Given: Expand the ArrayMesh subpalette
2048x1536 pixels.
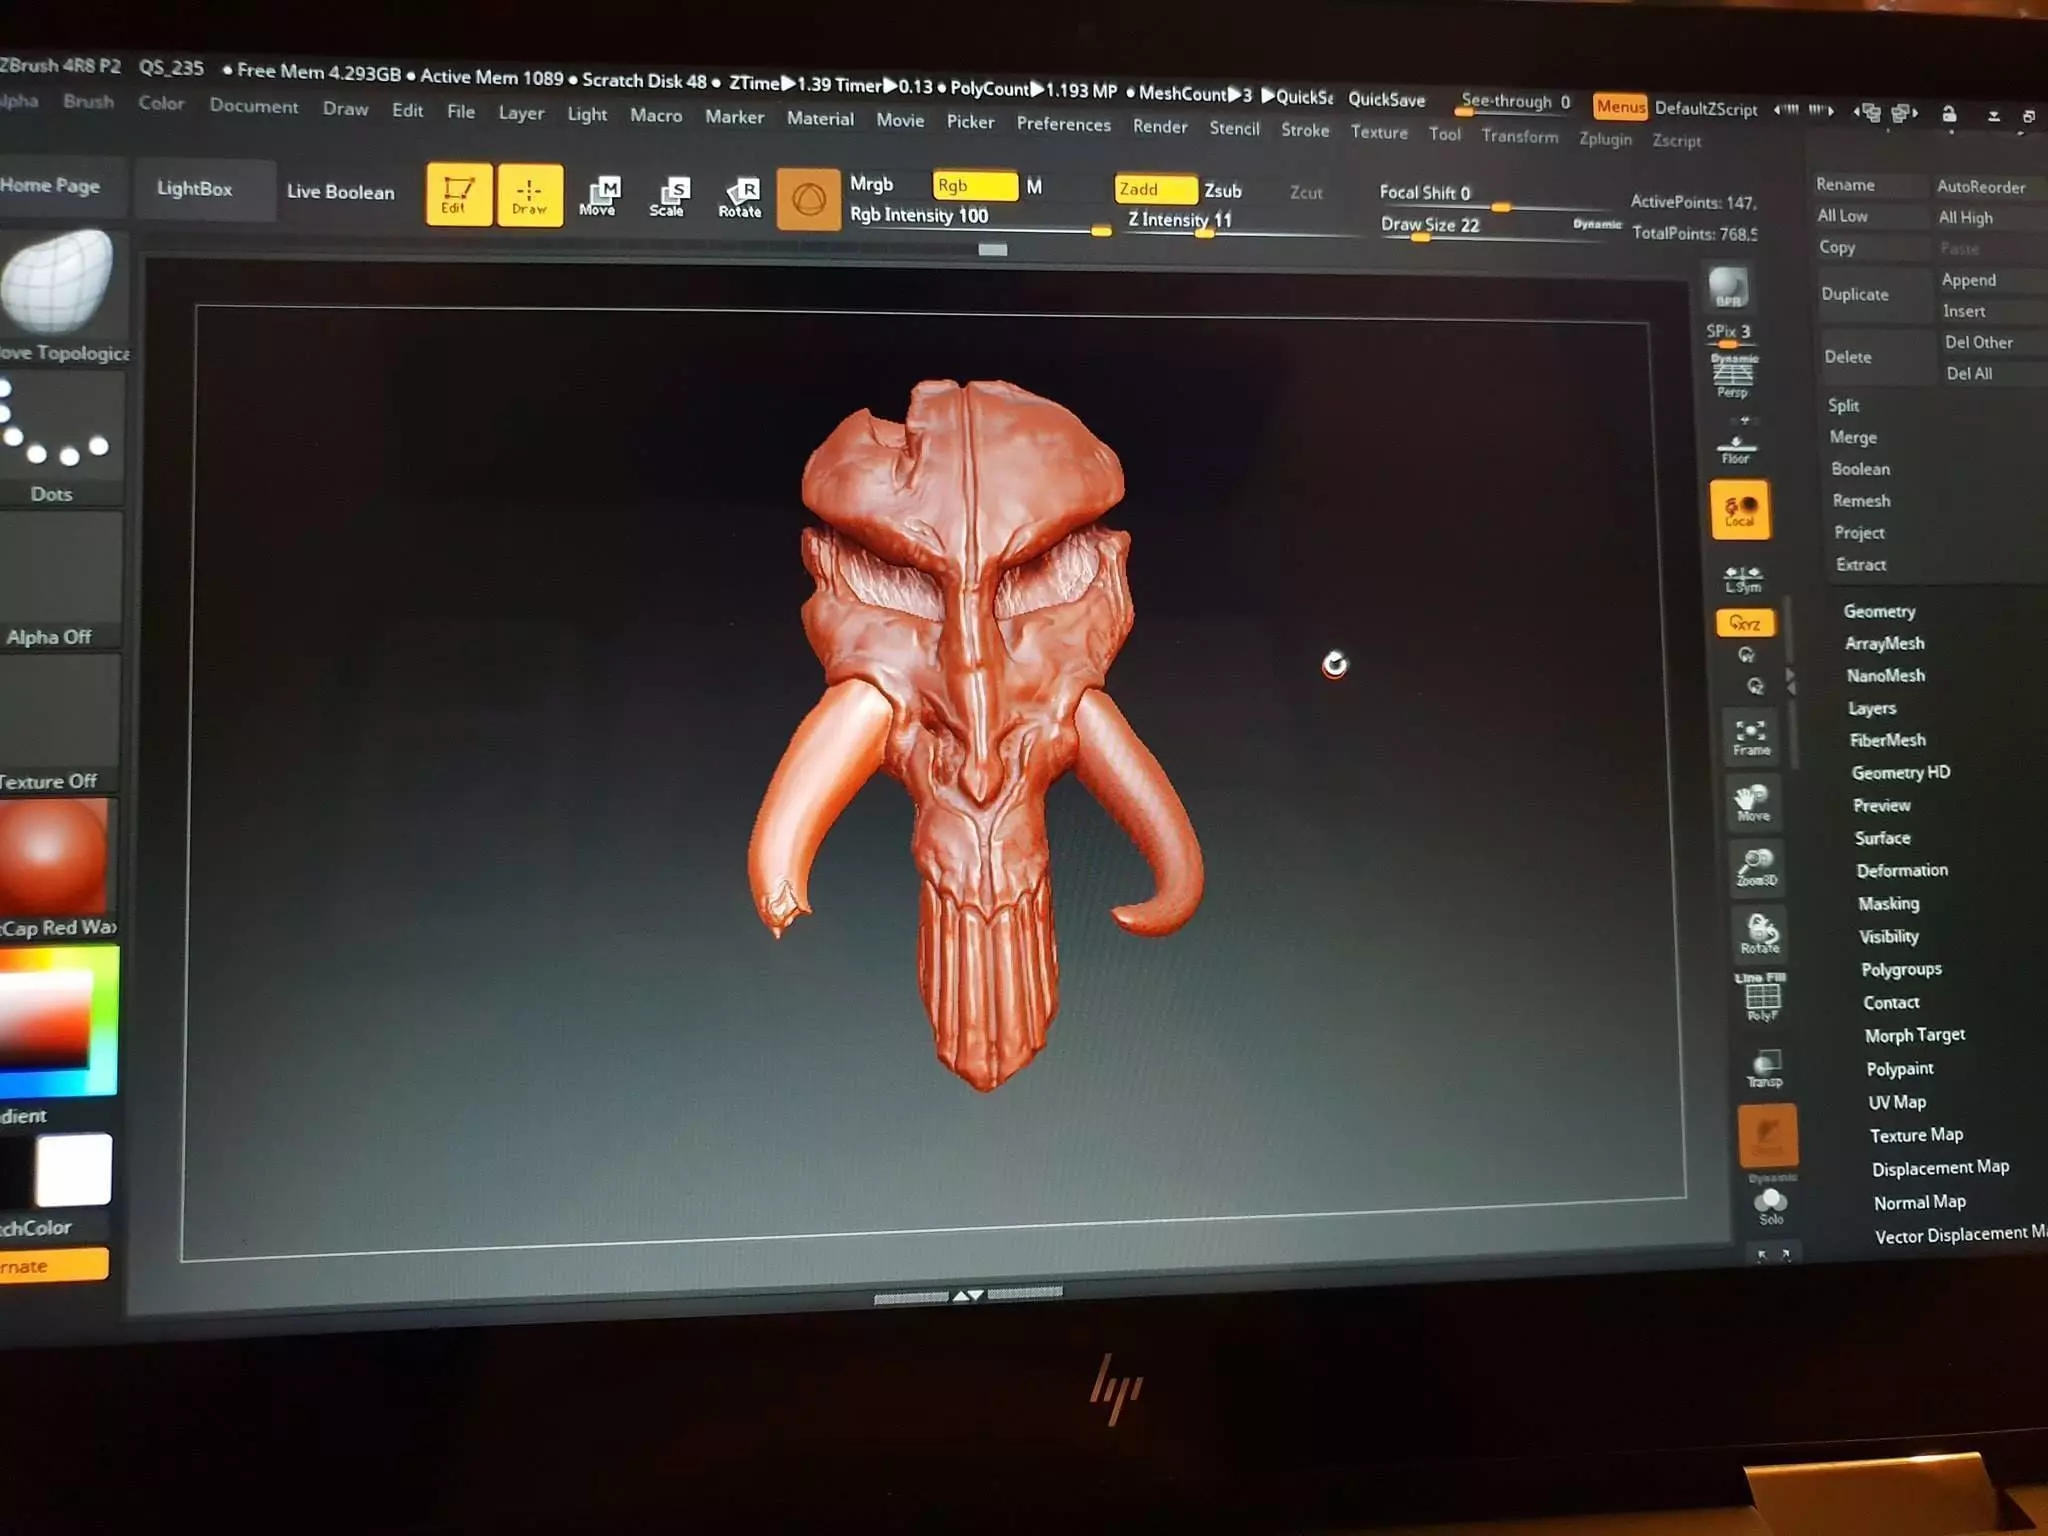Looking at the screenshot, I should pyautogui.click(x=1884, y=643).
